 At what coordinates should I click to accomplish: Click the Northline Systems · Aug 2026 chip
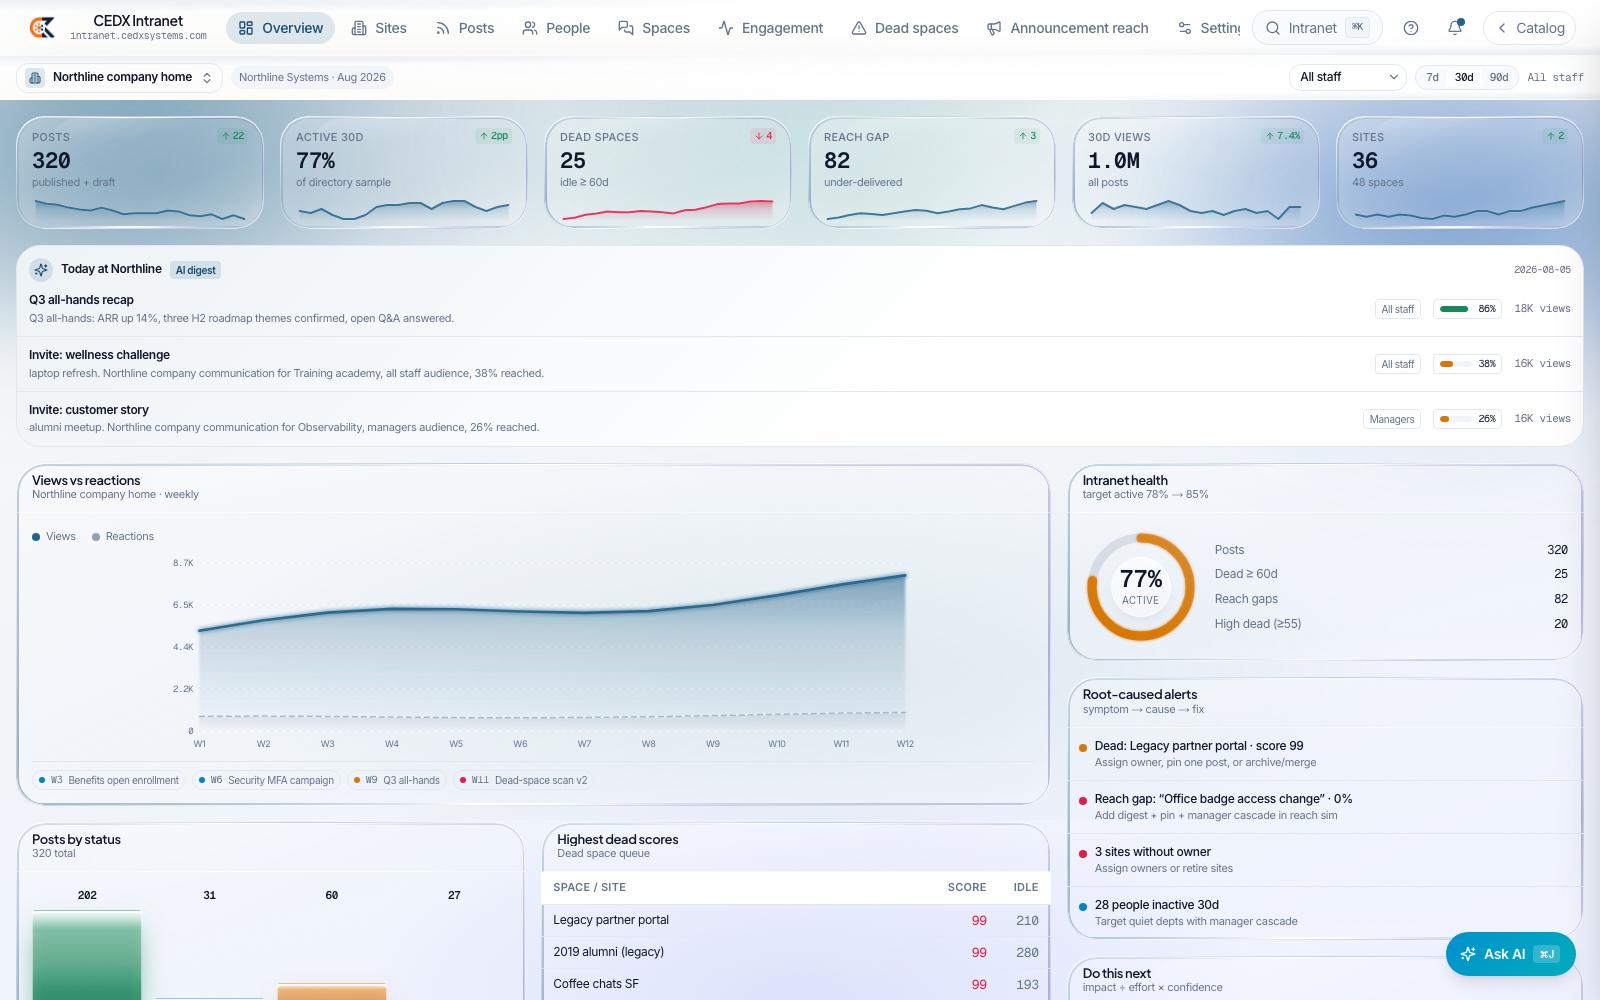coord(312,77)
